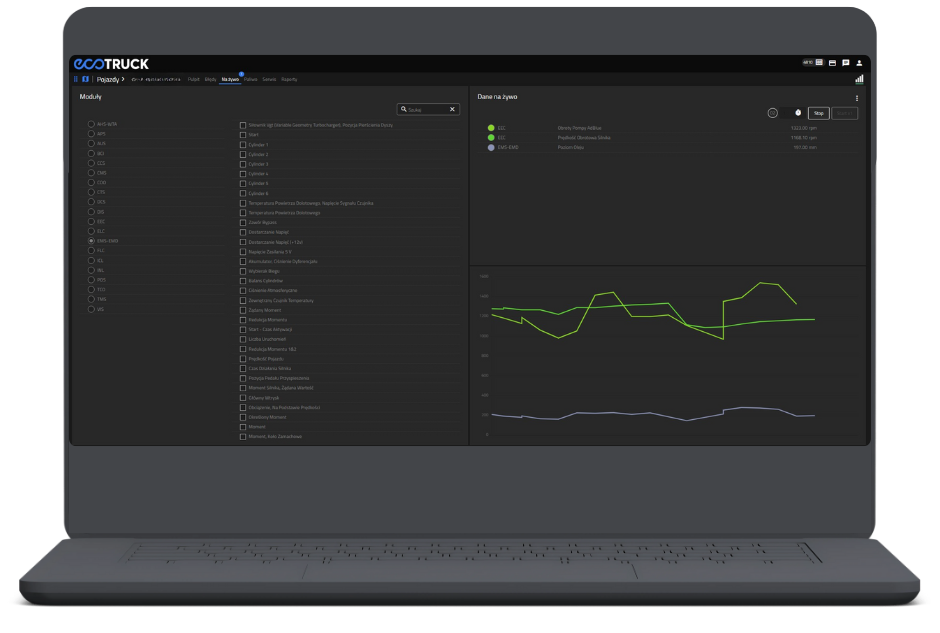This screenshot has width=940, height=633.
Task: Clear the search field with X icon
Action: [x=452, y=109]
